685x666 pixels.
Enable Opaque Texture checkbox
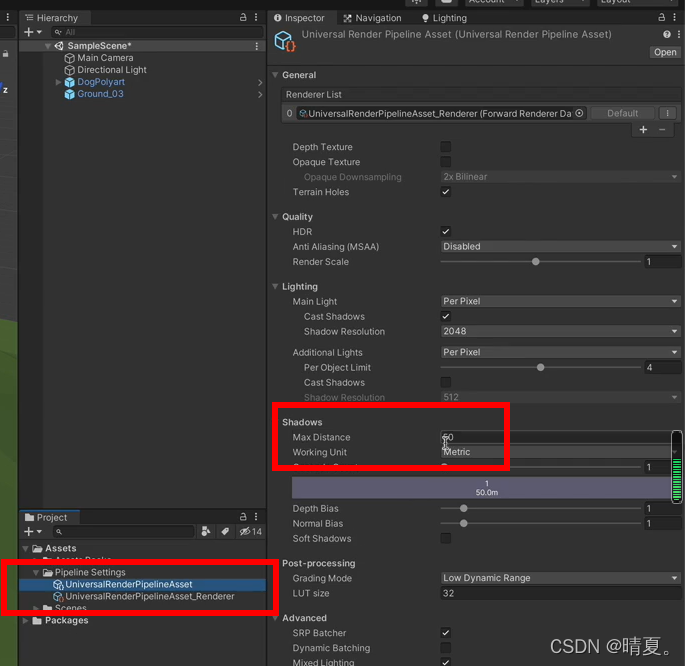tap(446, 162)
